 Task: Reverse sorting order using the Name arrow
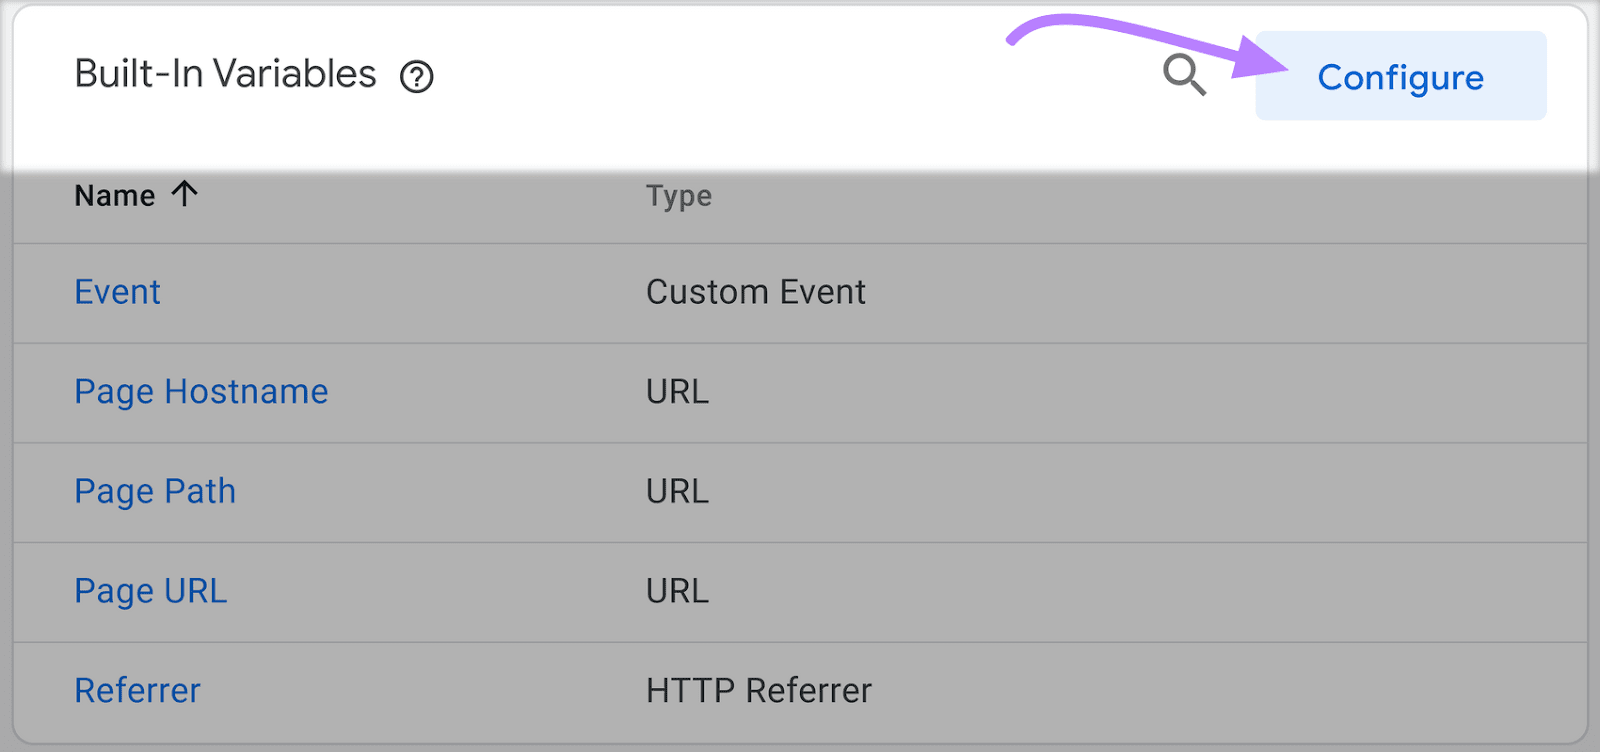[x=185, y=195]
